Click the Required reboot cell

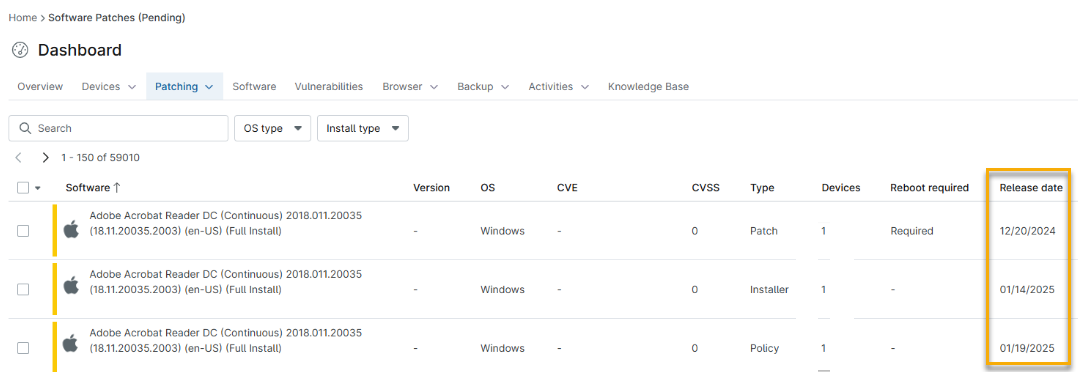(912, 231)
